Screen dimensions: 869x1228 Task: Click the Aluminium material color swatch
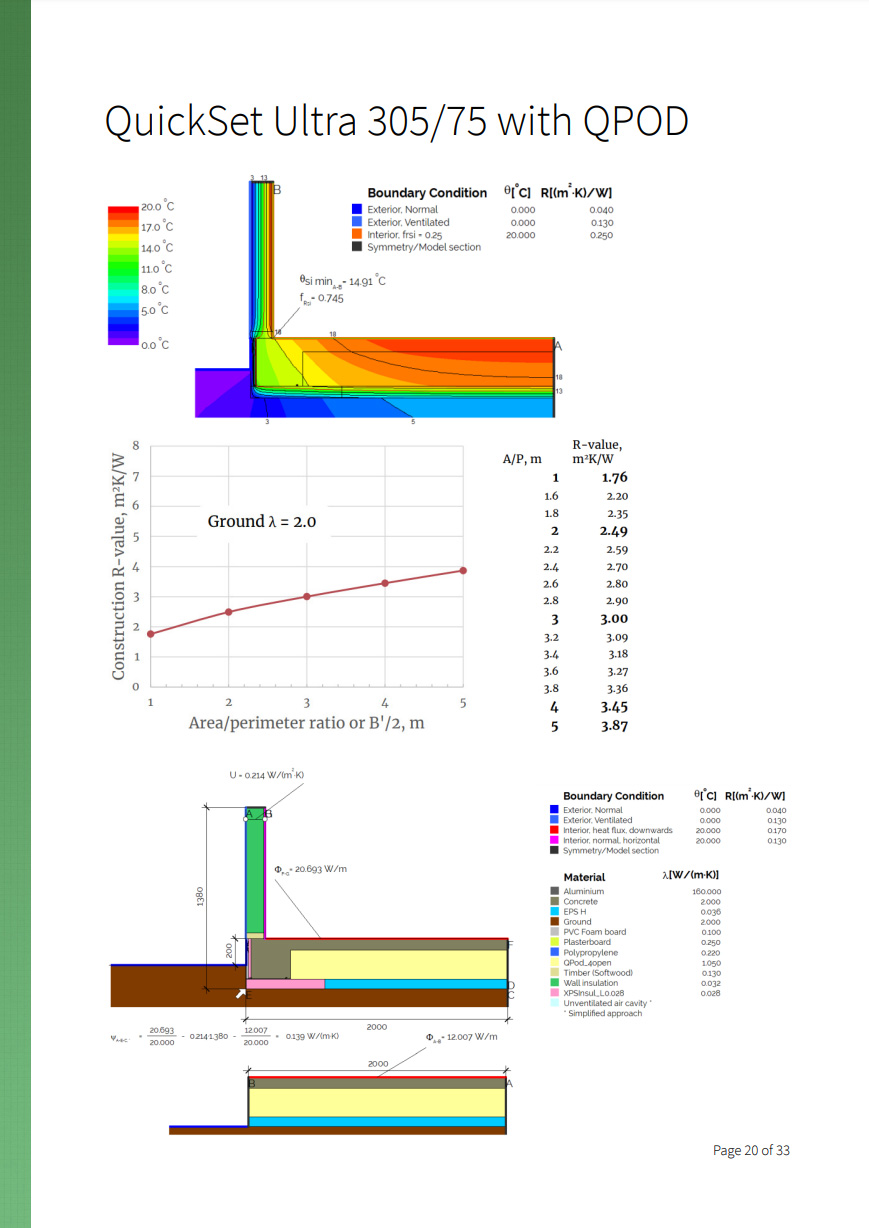[555, 891]
